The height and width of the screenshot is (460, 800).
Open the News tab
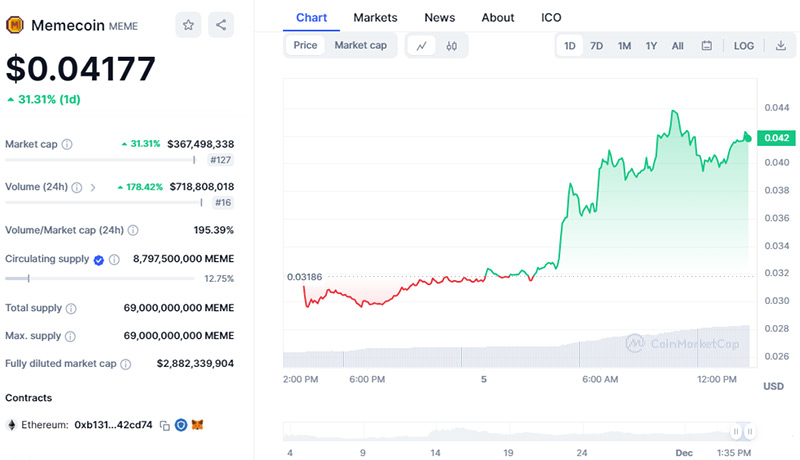click(439, 17)
